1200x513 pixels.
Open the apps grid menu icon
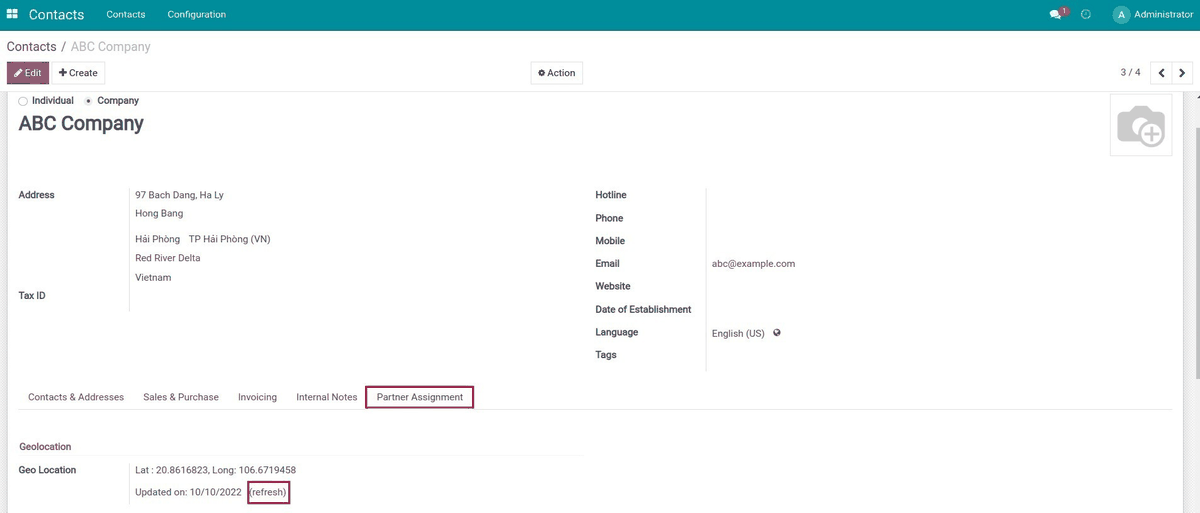click(12, 14)
